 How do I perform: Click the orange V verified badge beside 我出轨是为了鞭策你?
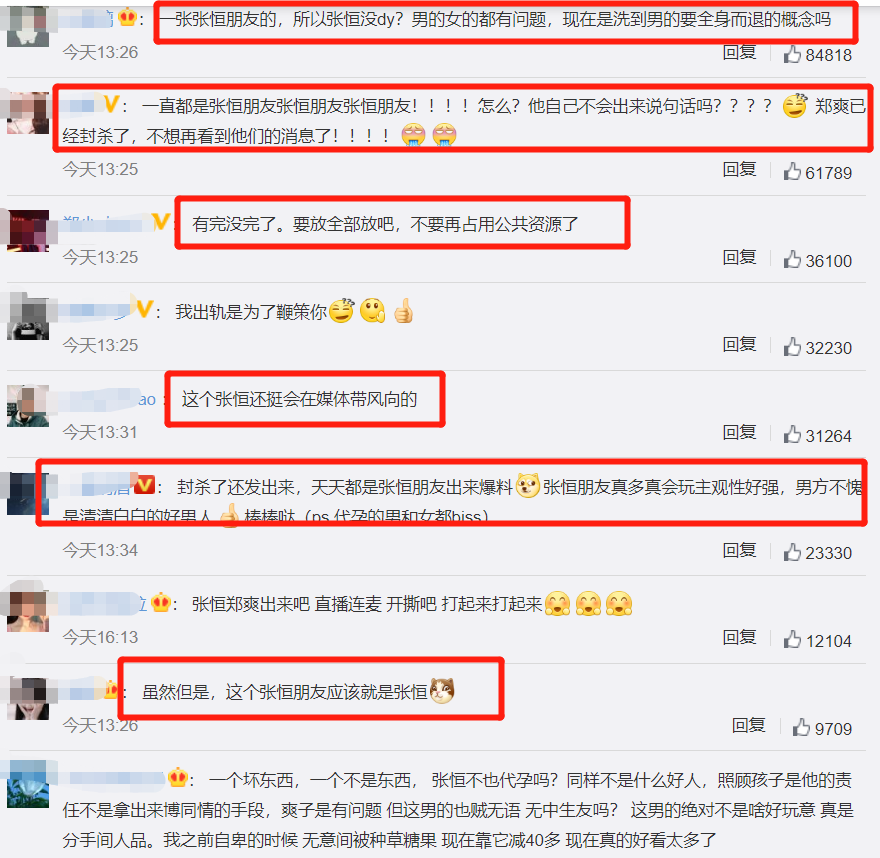pyautogui.click(x=145, y=309)
